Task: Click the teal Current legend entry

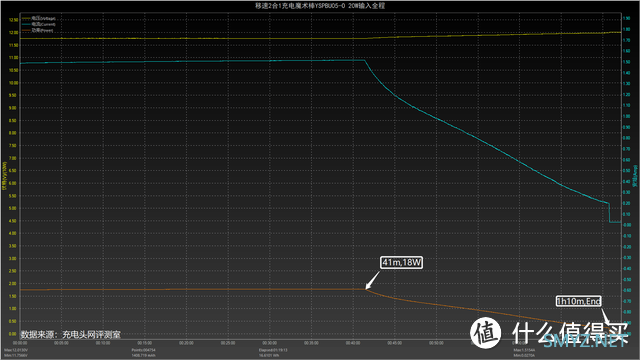Action: point(38,24)
